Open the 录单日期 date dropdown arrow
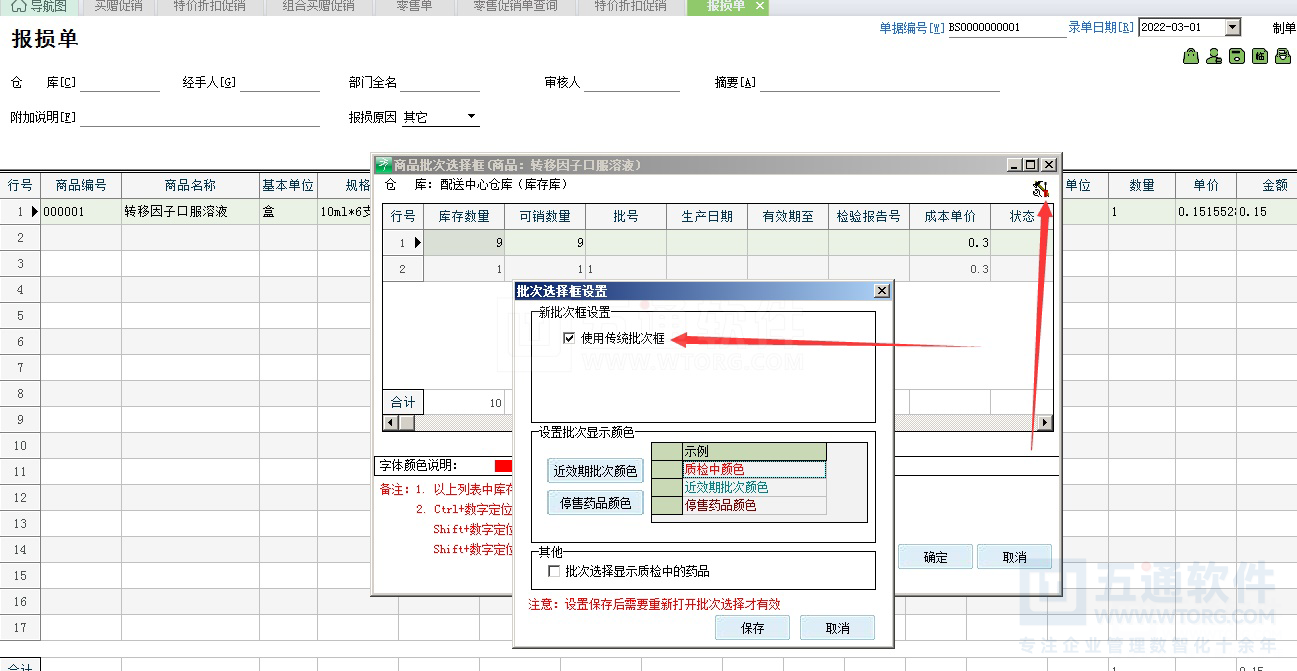Screen dimensions: 1297x671 click(1232, 28)
